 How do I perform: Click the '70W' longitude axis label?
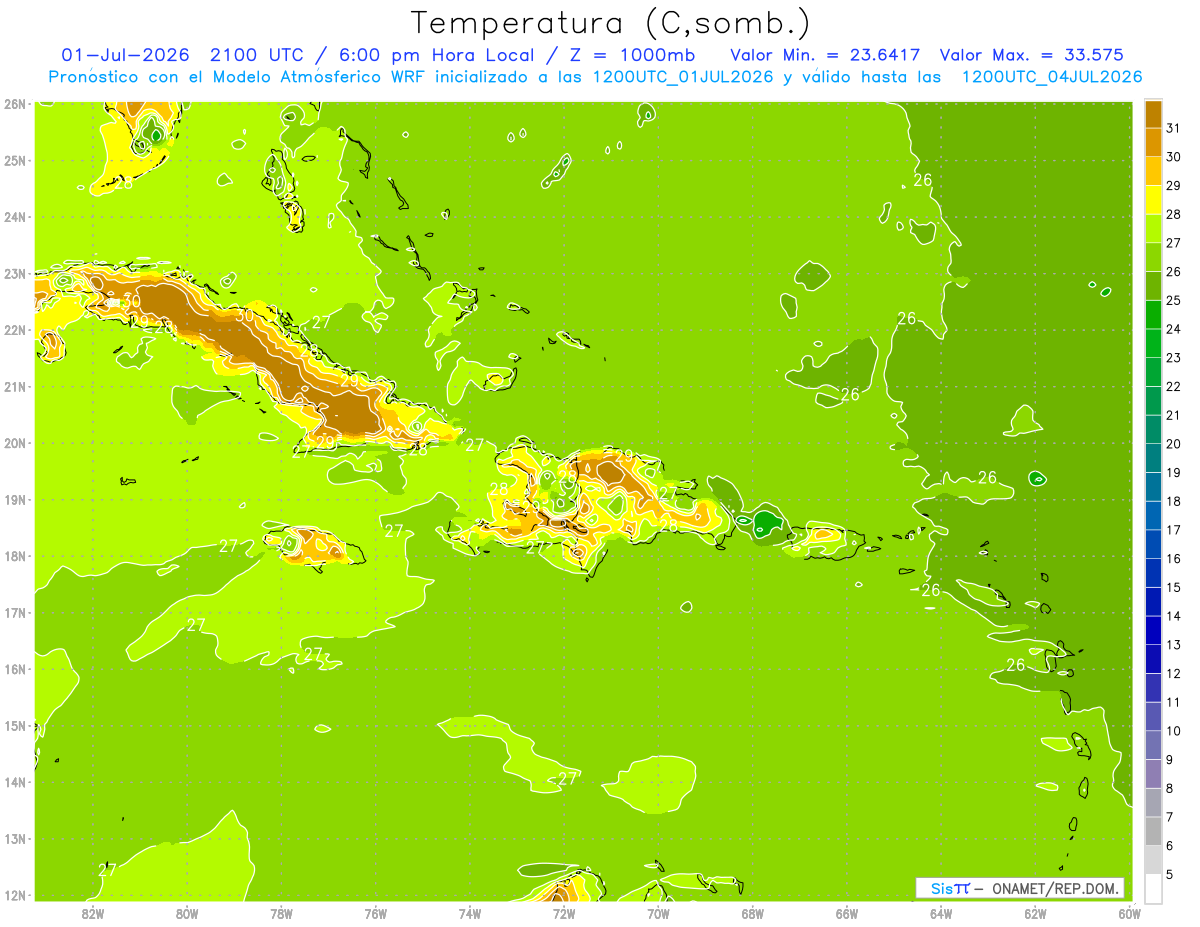click(658, 913)
